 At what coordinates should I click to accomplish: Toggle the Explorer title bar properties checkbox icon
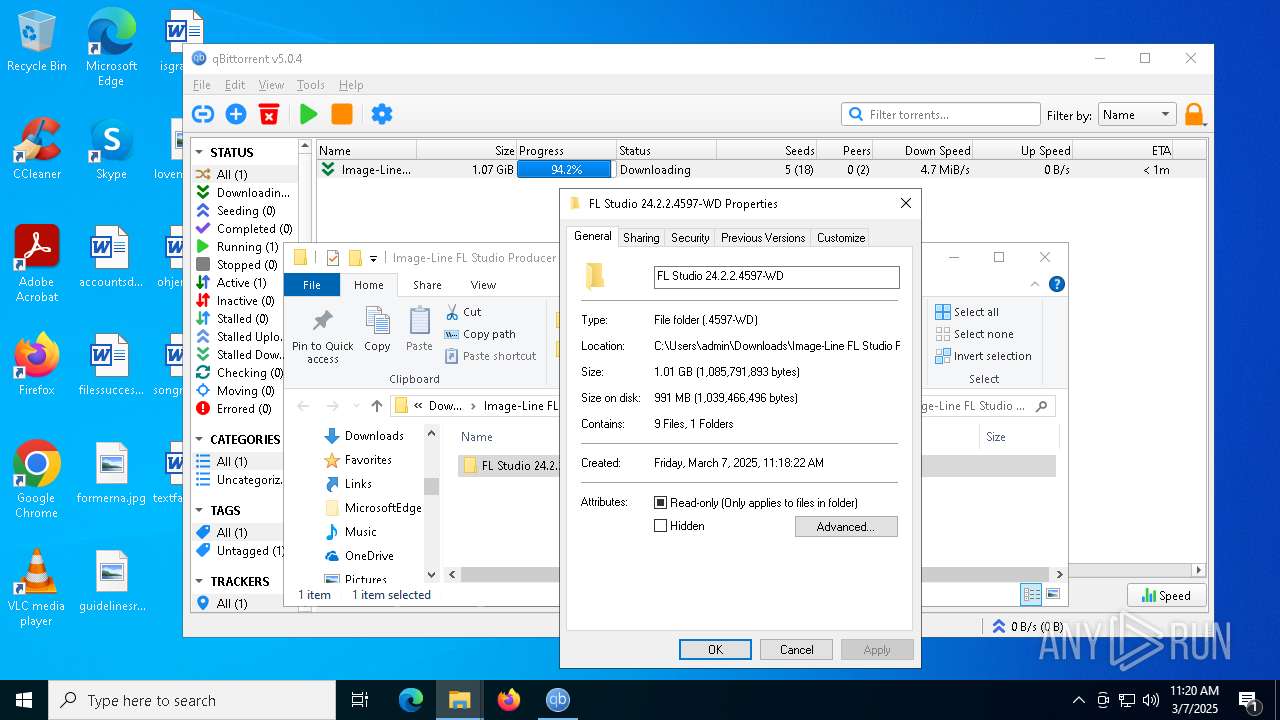coord(333,258)
